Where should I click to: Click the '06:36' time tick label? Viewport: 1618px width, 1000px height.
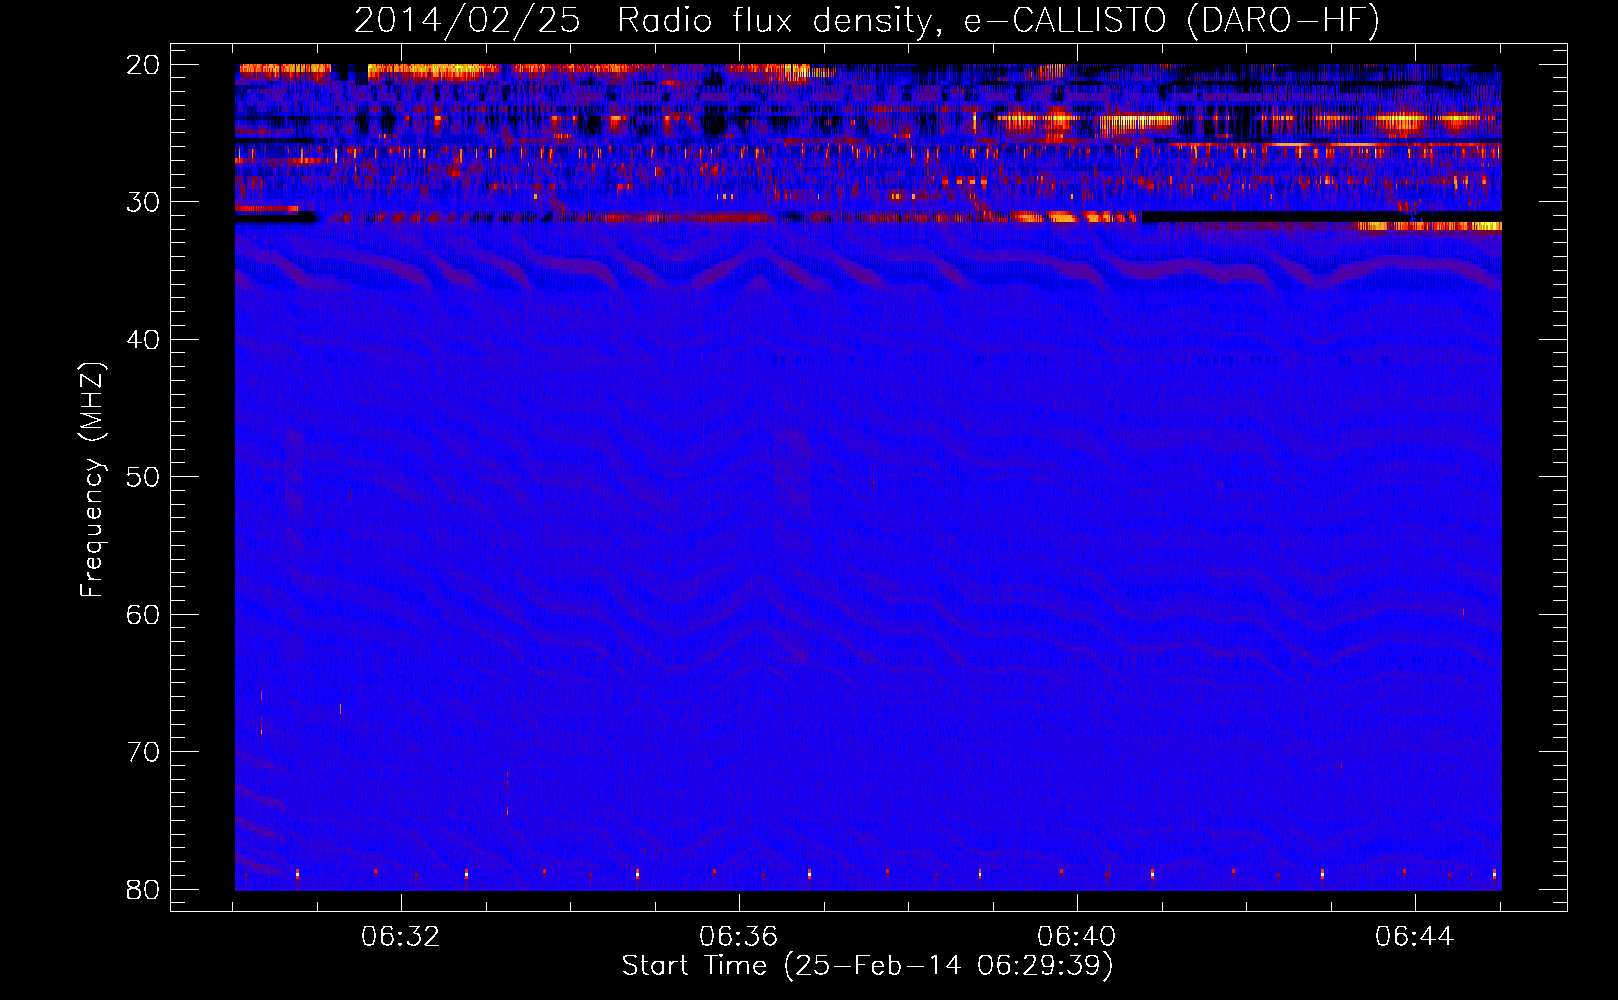(x=739, y=937)
